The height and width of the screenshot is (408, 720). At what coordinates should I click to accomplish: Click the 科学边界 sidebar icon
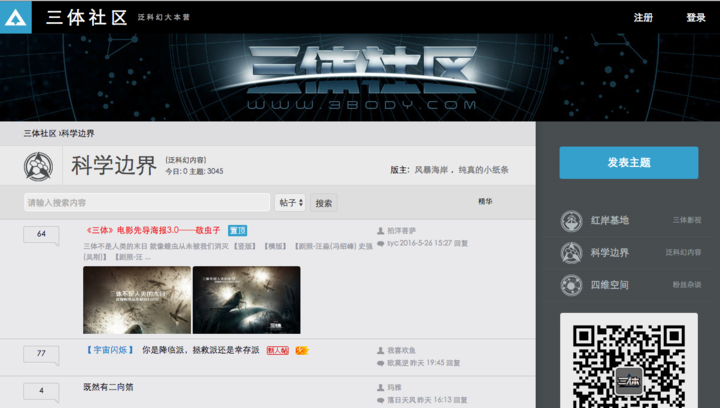pos(571,253)
